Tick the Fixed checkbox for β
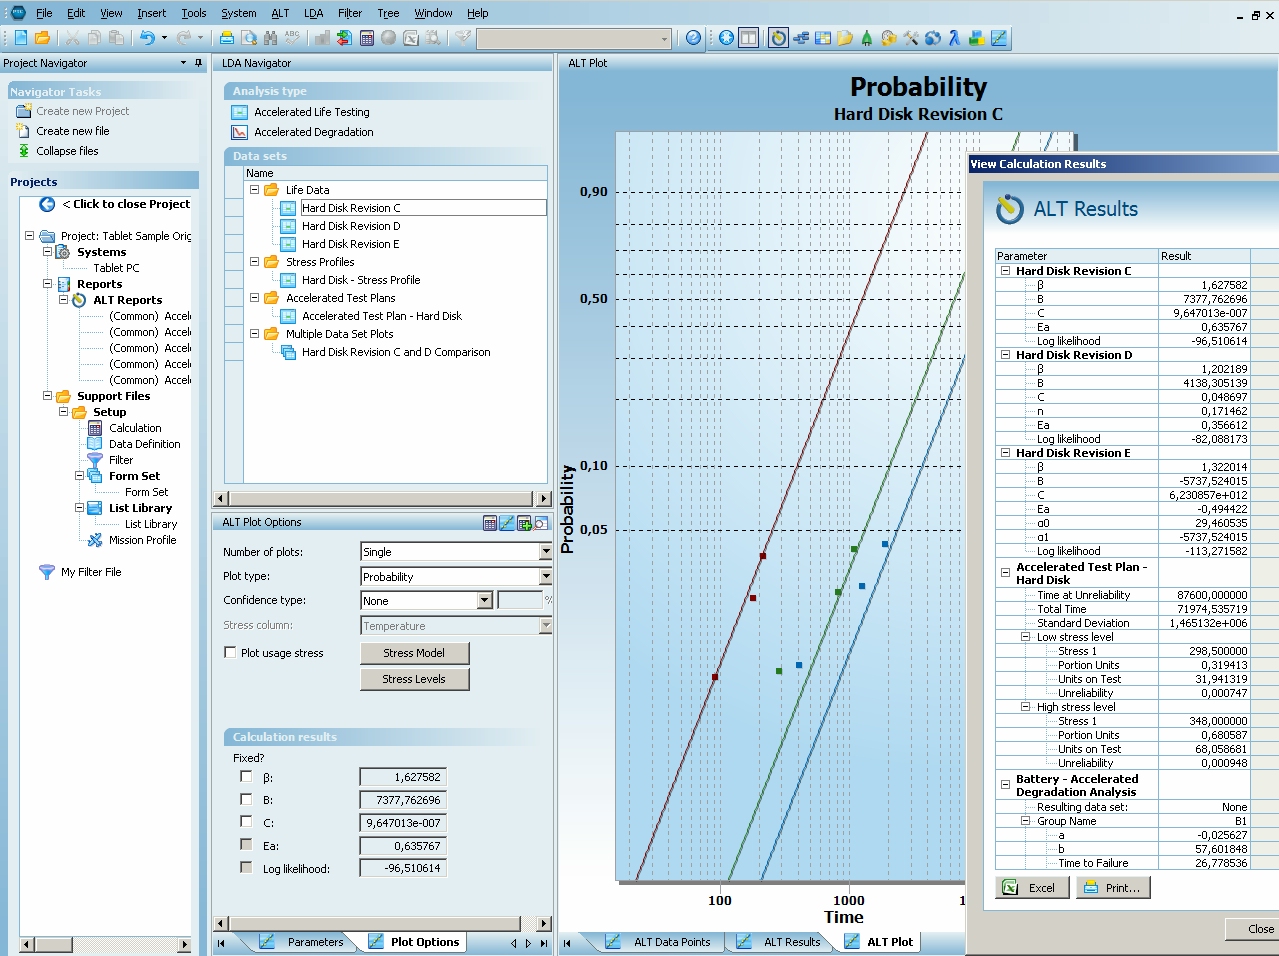Viewport: 1279px width, 956px height. tap(246, 777)
